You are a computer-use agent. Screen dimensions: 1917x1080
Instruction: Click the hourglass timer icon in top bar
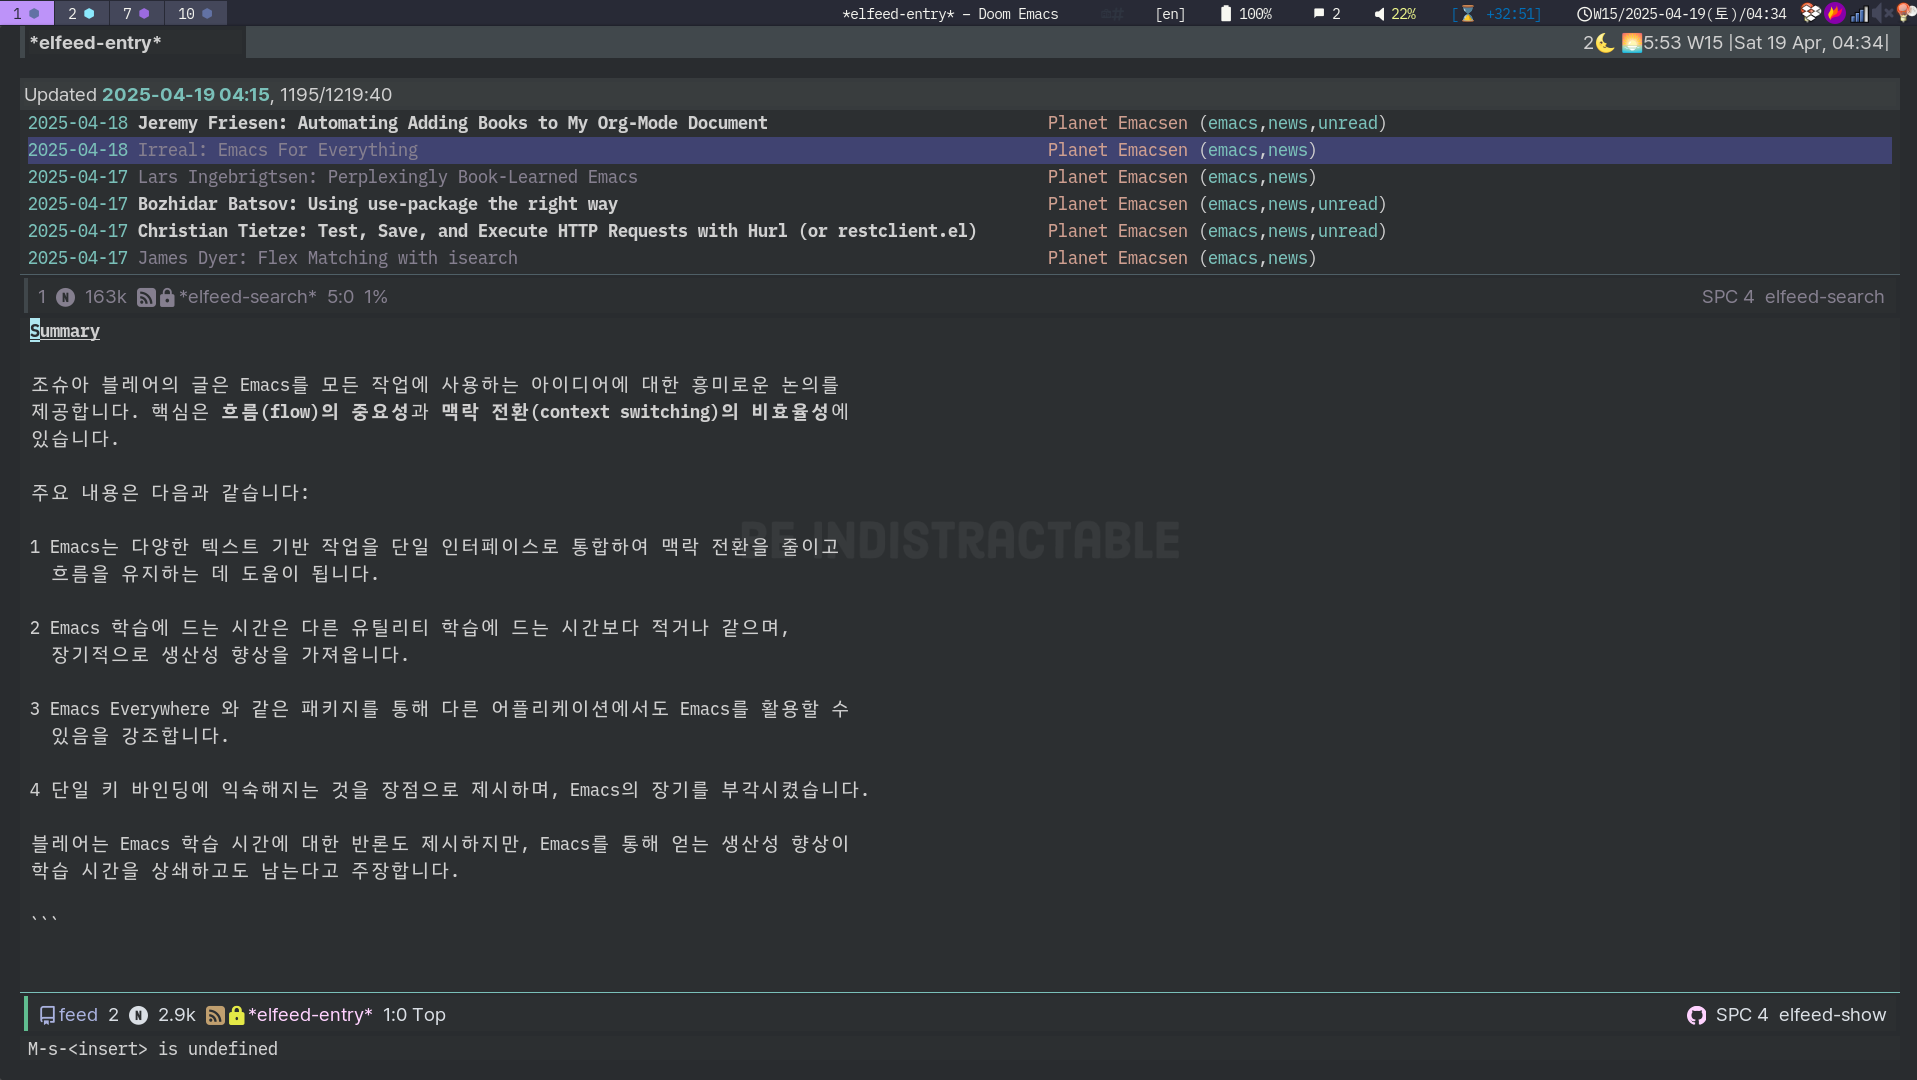pyautogui.click(x=1467, y=14)
